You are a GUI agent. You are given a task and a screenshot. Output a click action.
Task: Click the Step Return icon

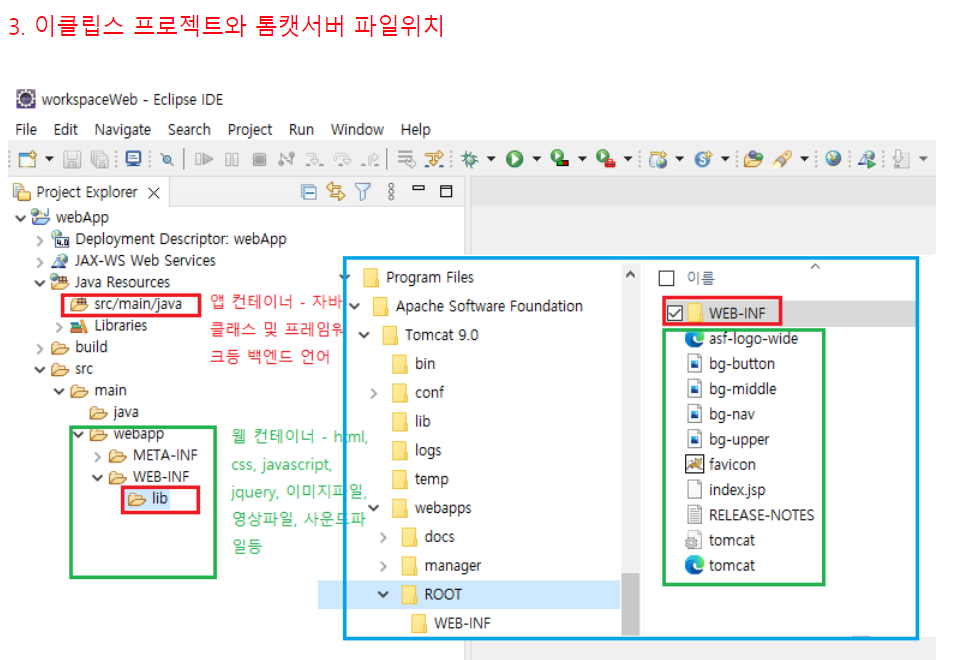[370, 159]
